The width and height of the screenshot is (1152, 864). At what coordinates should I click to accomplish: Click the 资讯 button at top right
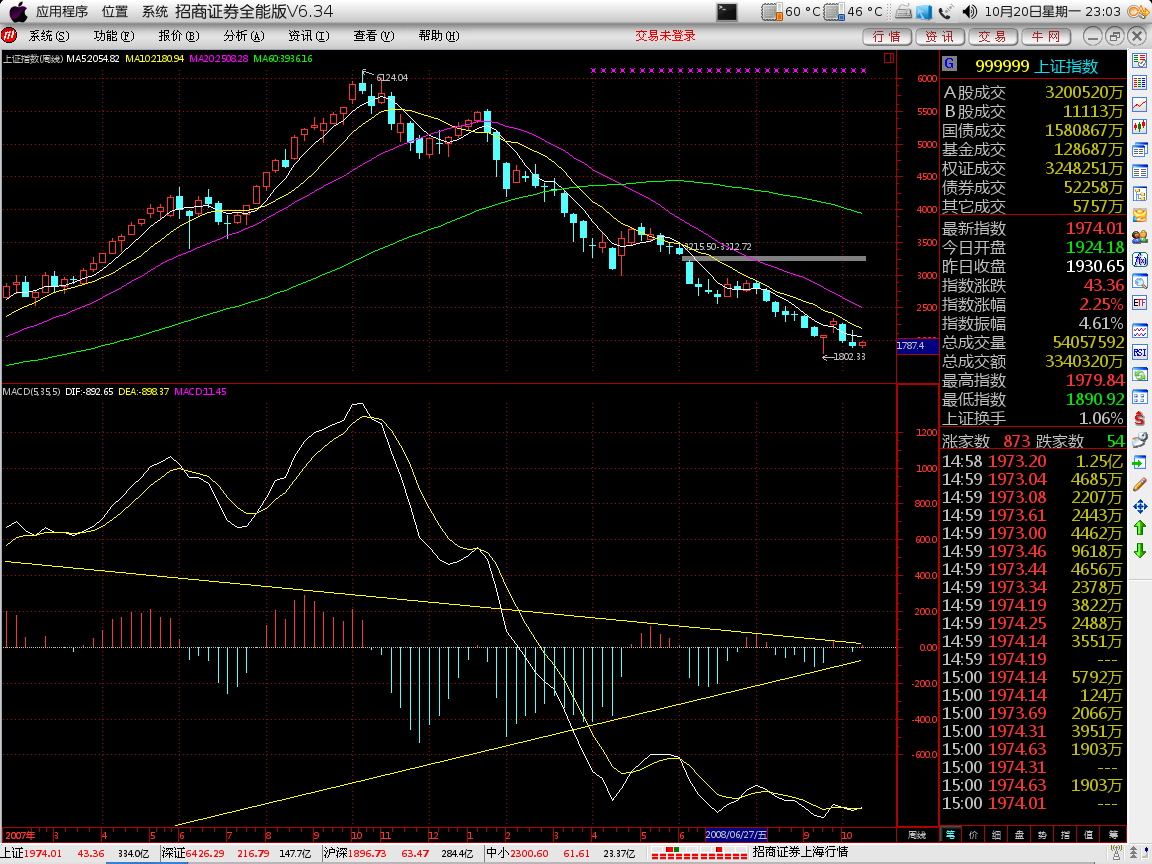click(x=940, y=37)
